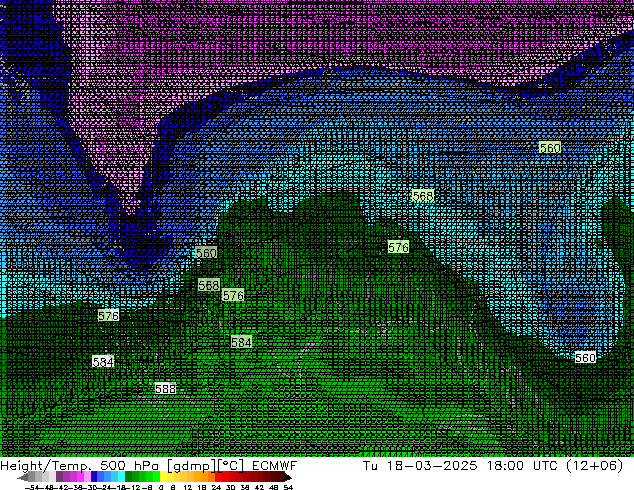
Task: Click the '18-03-2025' date text
Action: pos(432,465)
